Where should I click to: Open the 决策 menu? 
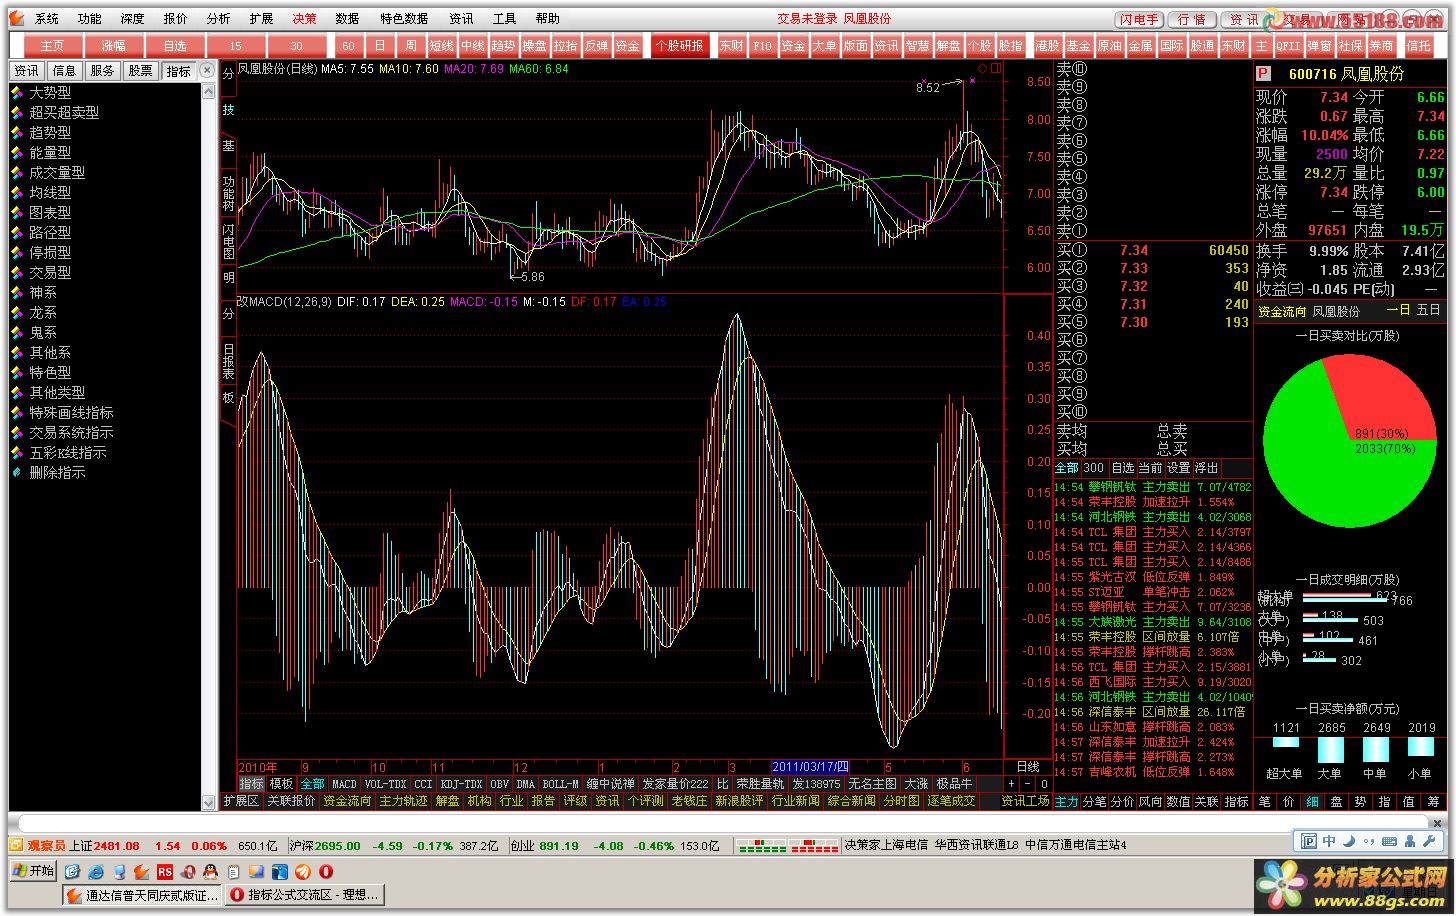304,18
